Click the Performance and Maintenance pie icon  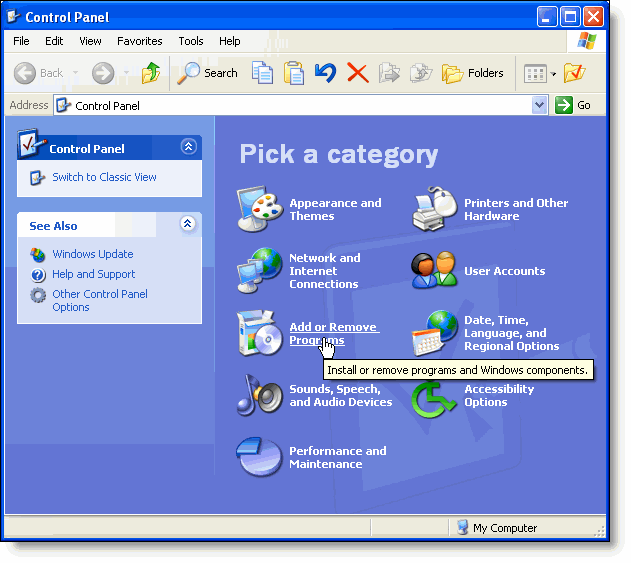[259, 457]
